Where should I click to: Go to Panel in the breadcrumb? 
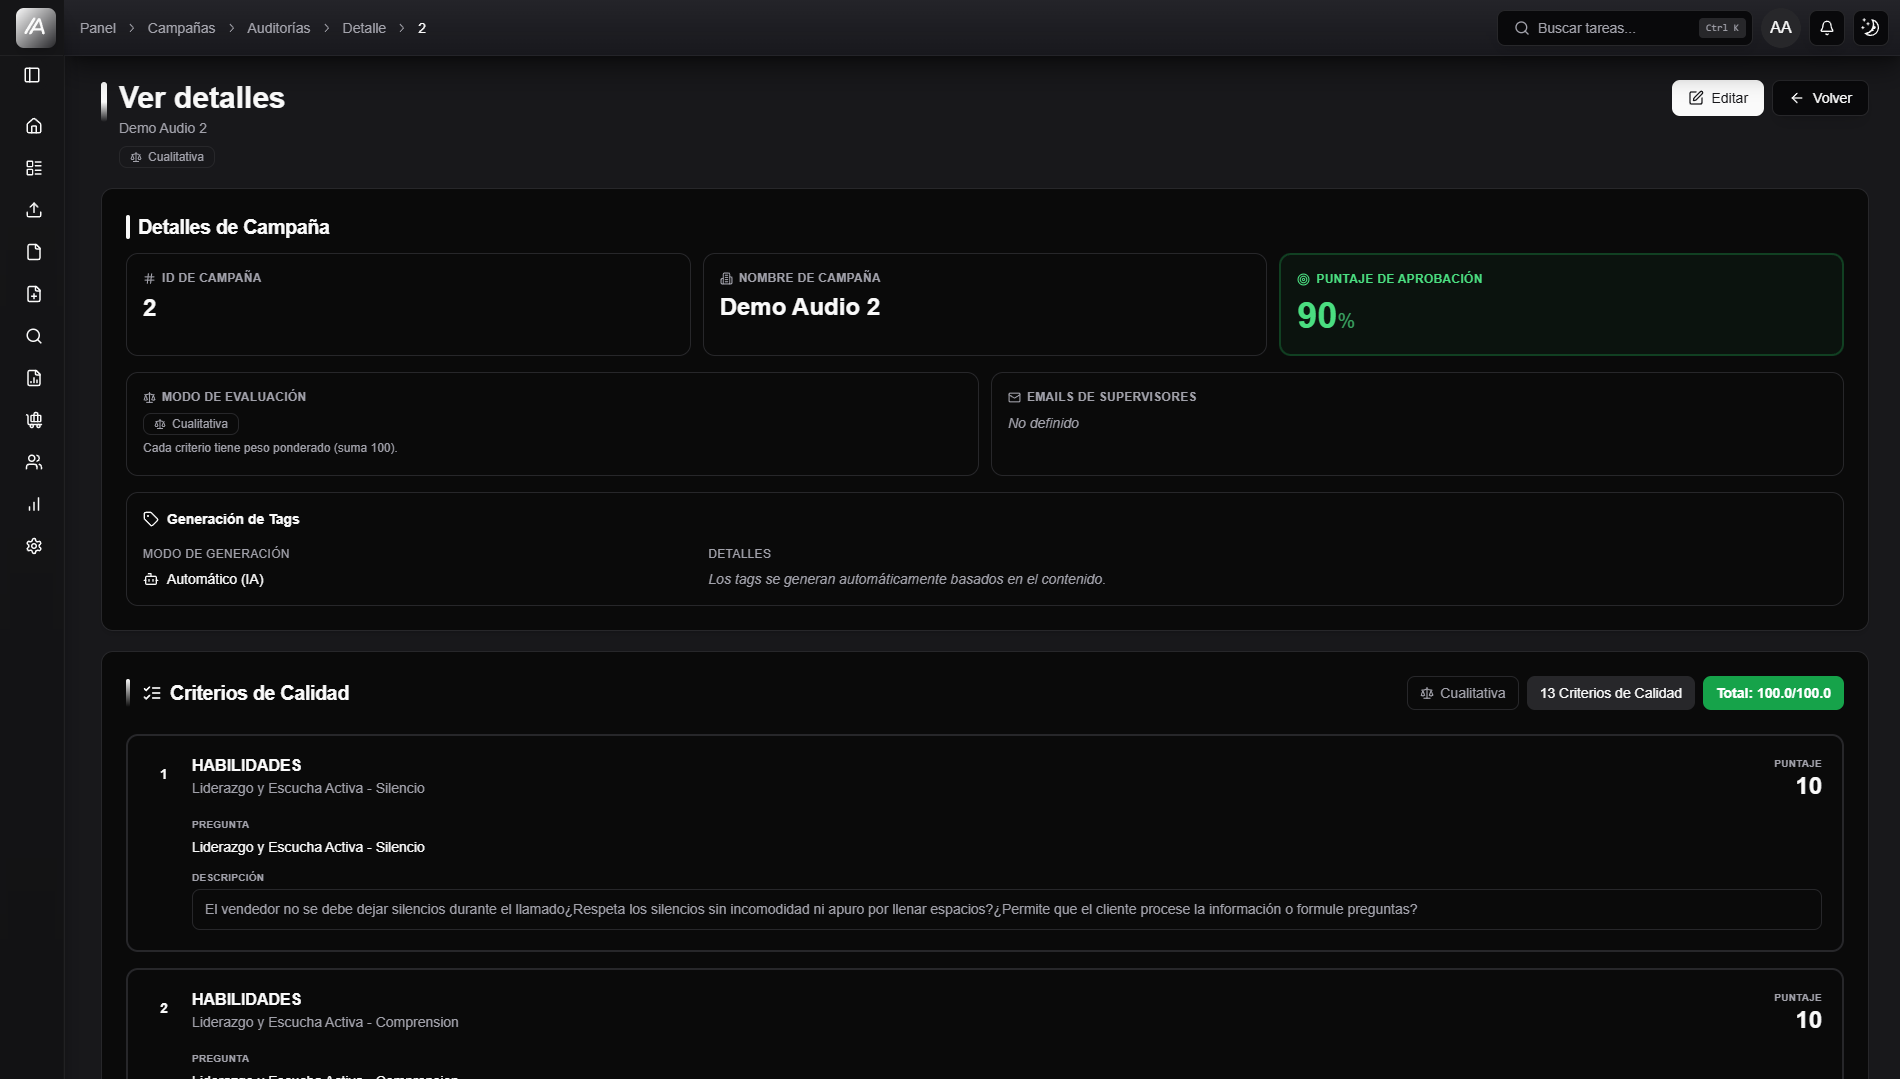click(x=98, y=28)
